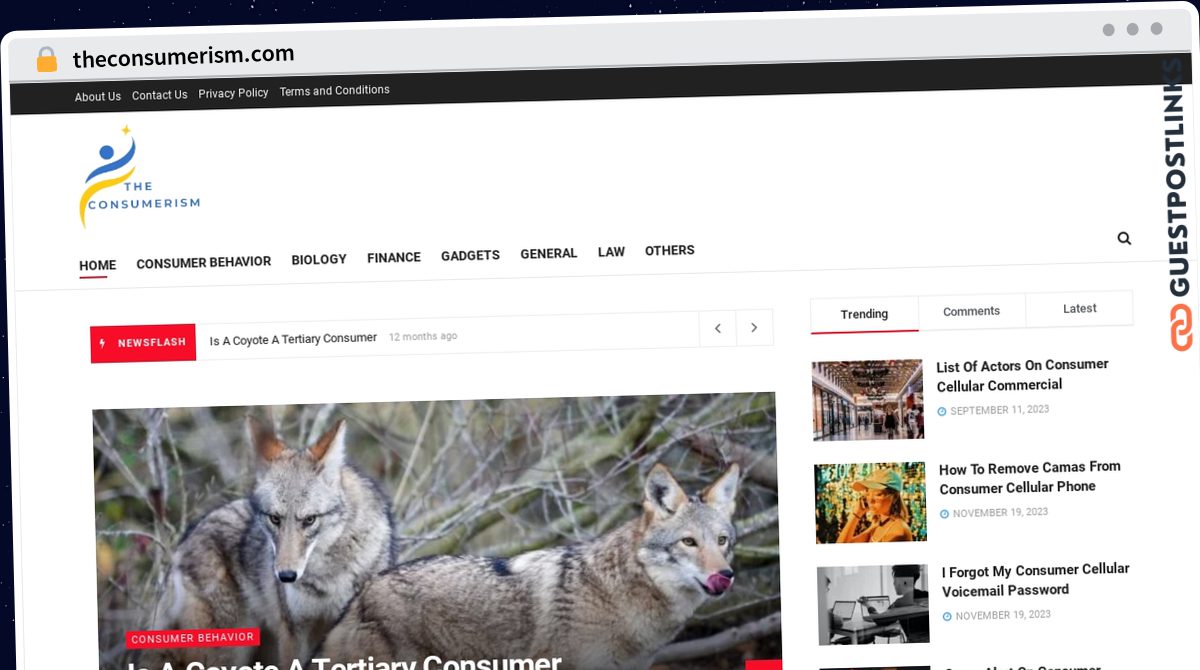Open Consumer Behavior menu

[204, 262]
